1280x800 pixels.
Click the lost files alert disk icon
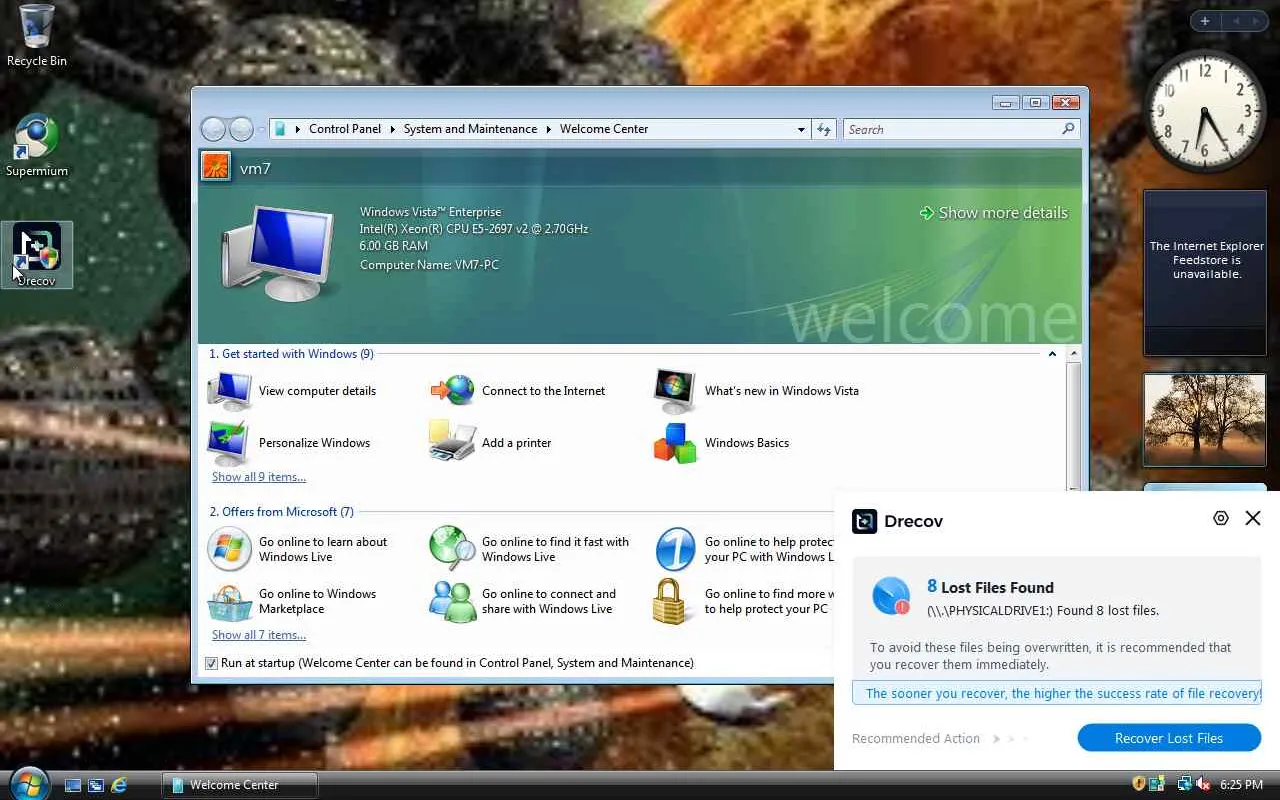coord(890,595)
